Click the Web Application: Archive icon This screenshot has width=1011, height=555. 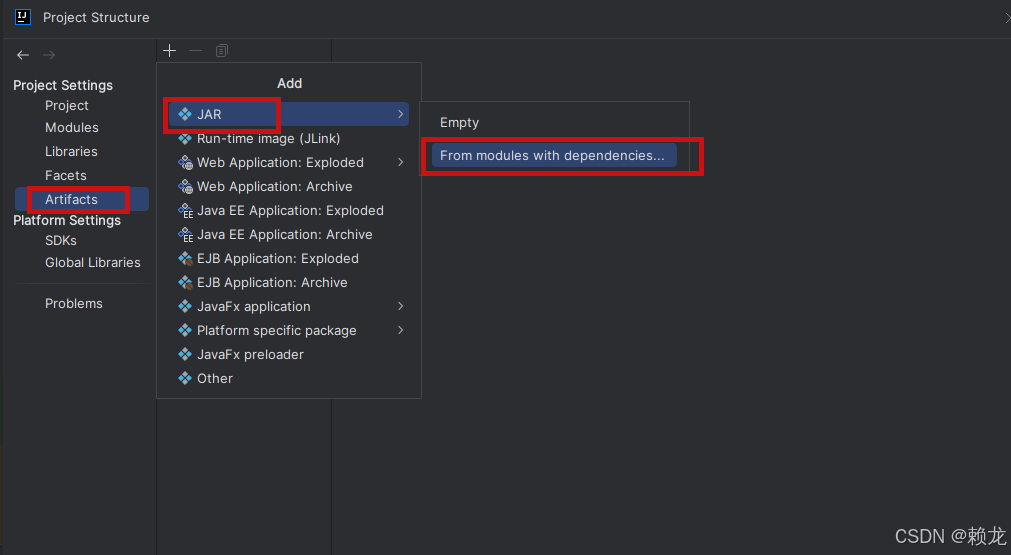tap(186, 187)
